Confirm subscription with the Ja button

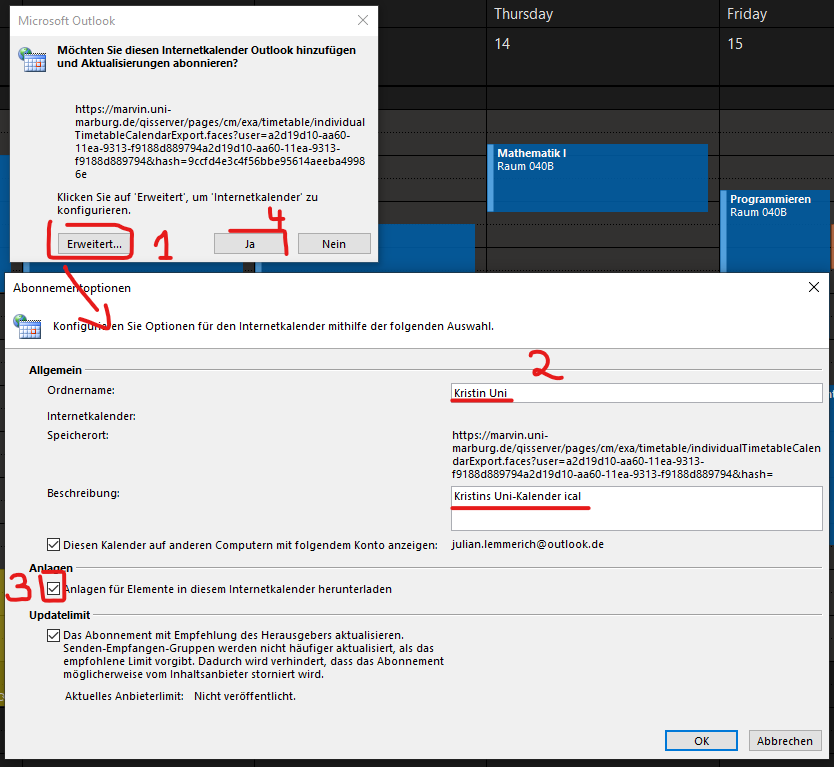[250, 244]
